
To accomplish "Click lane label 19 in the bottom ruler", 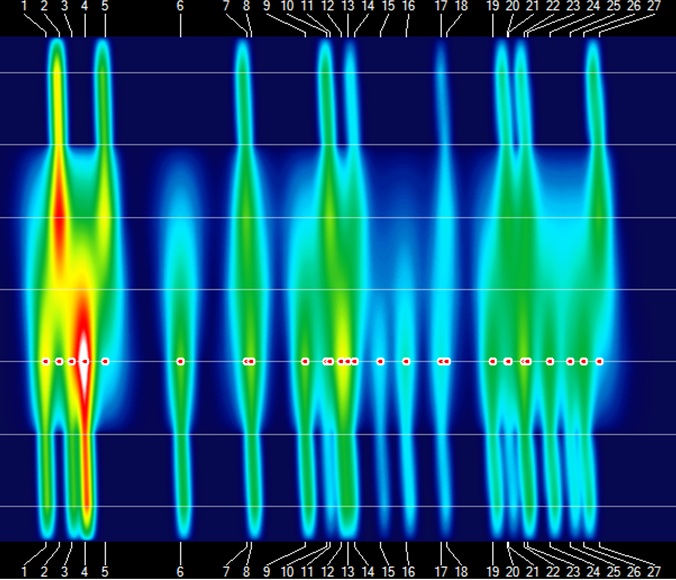I will click(492, 572).
